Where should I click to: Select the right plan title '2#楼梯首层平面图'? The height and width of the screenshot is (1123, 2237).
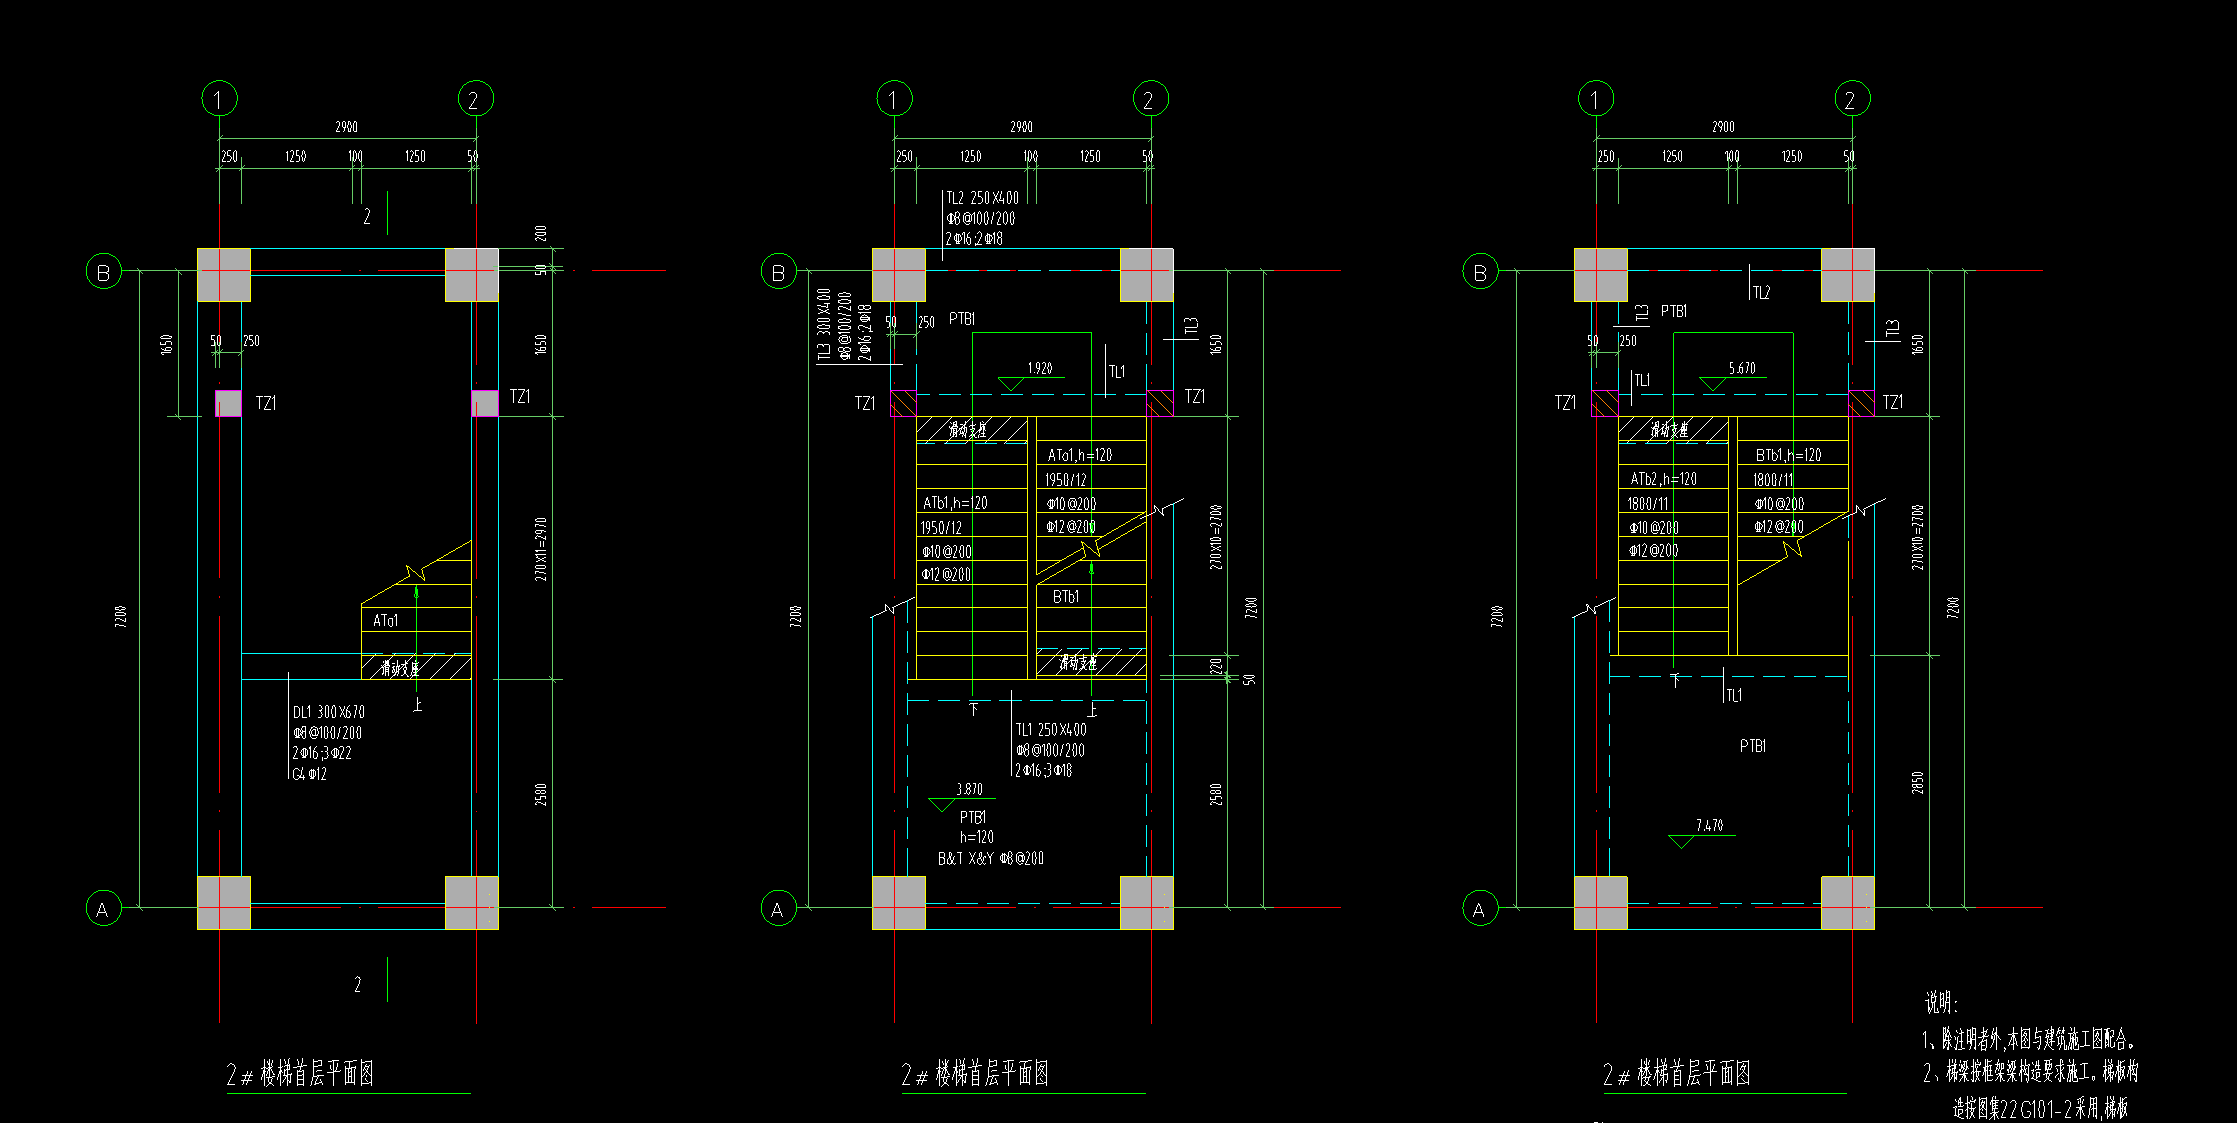pos(1677,1075)
